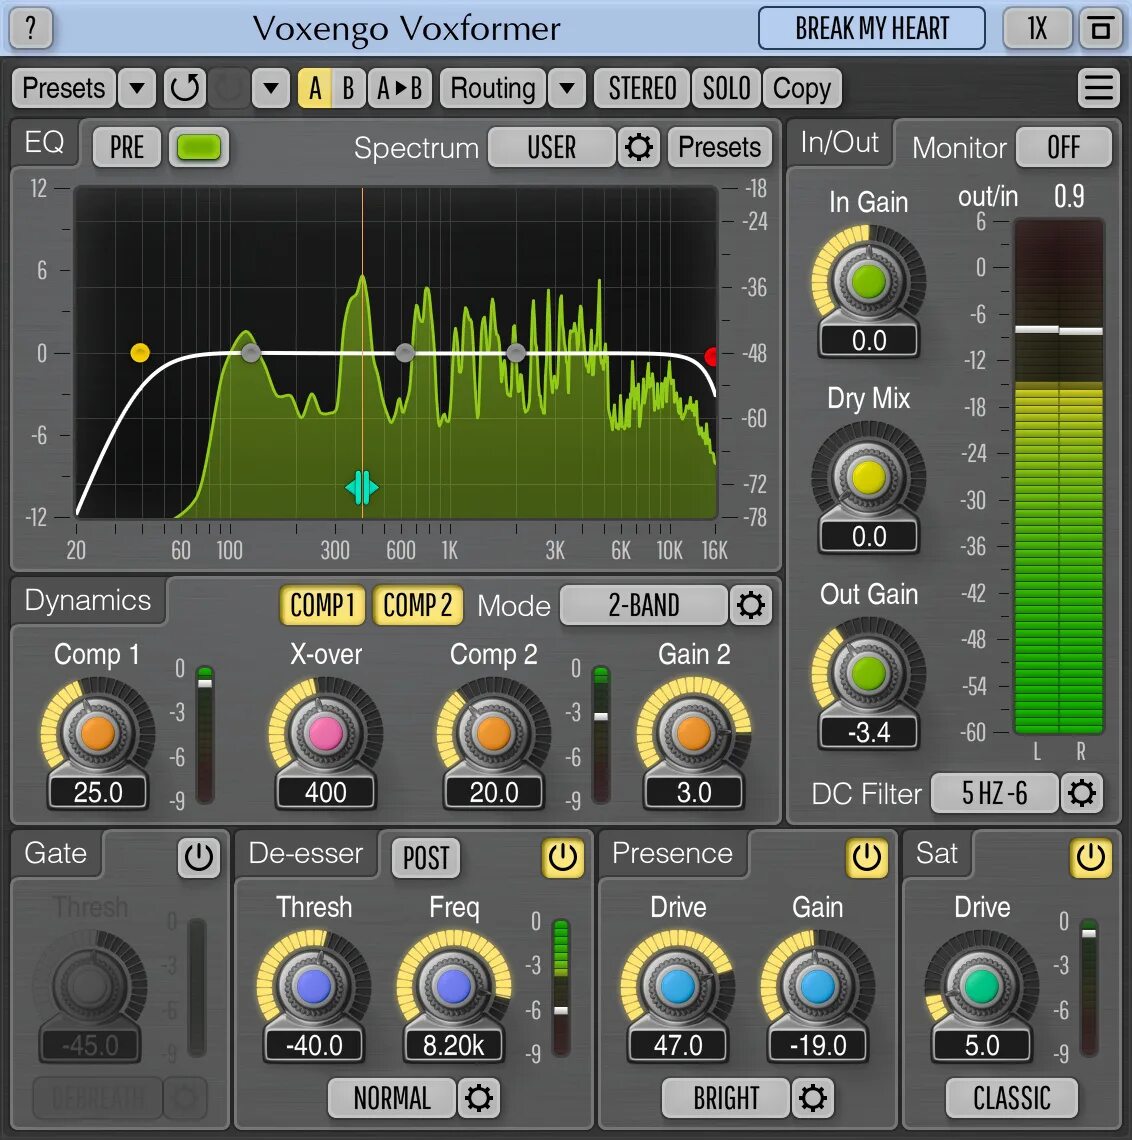Open the EQ tab
The image size is (1132, 1140).
44,142
